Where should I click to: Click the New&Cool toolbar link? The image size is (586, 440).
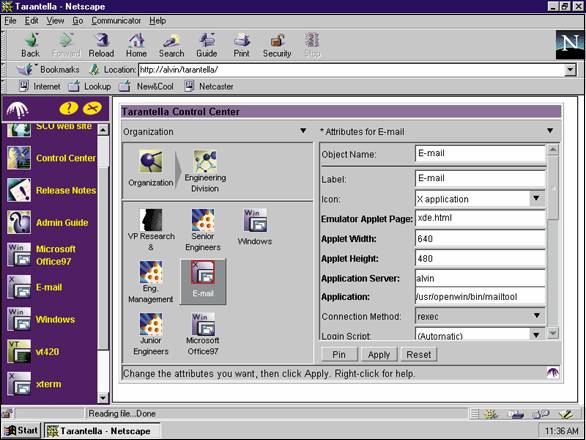[x=146, y=86]
